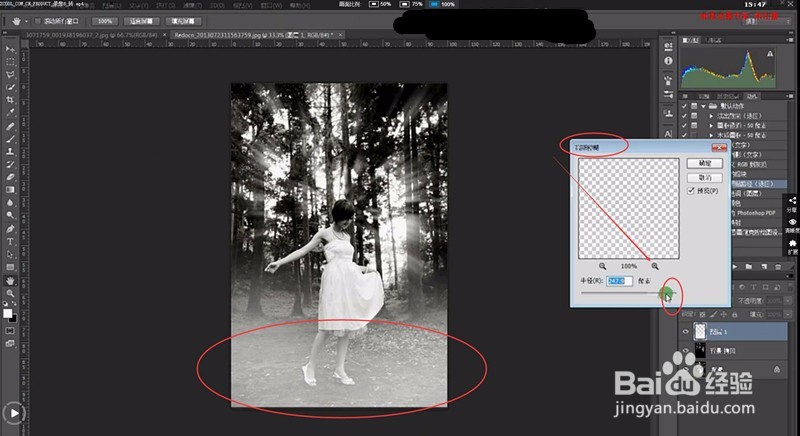Toggle scroll all windows checkbox in options bar

pyautogui.click(x=38, y=21)
